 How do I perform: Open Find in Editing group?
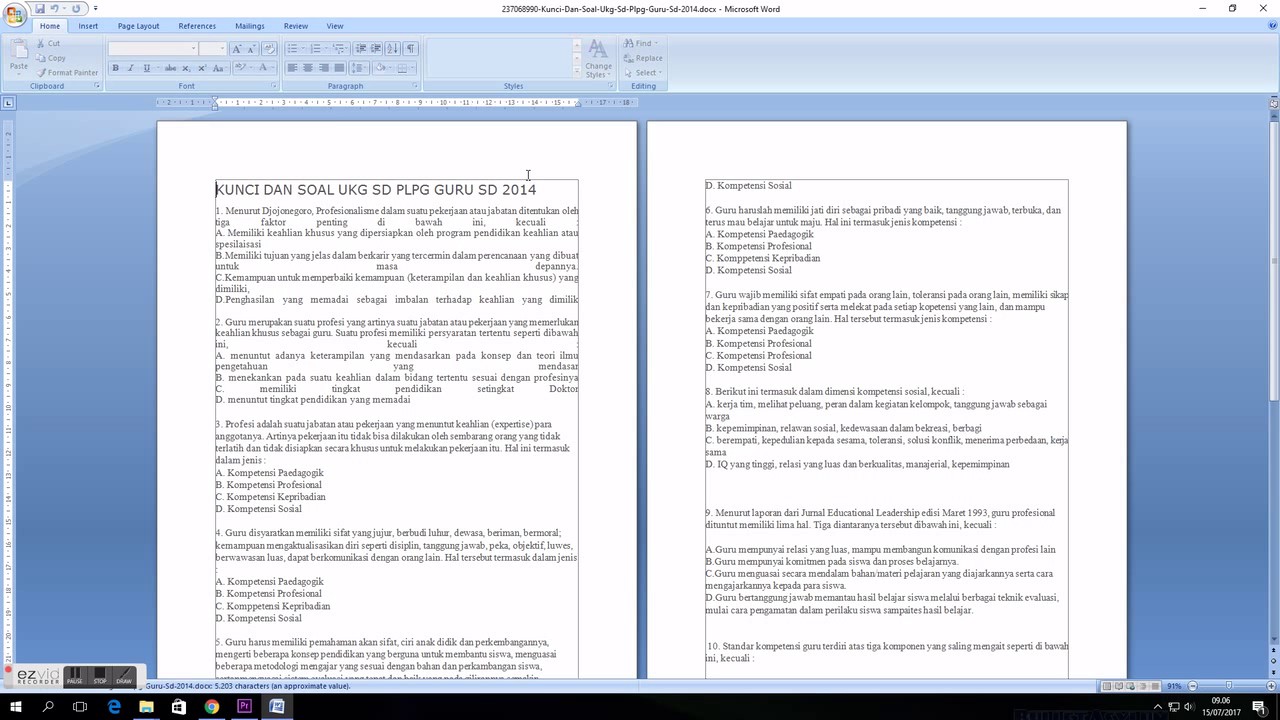pos(640,44)
